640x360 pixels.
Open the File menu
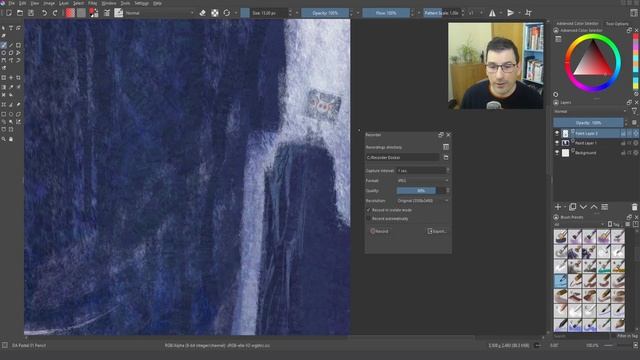coord(11,3)
